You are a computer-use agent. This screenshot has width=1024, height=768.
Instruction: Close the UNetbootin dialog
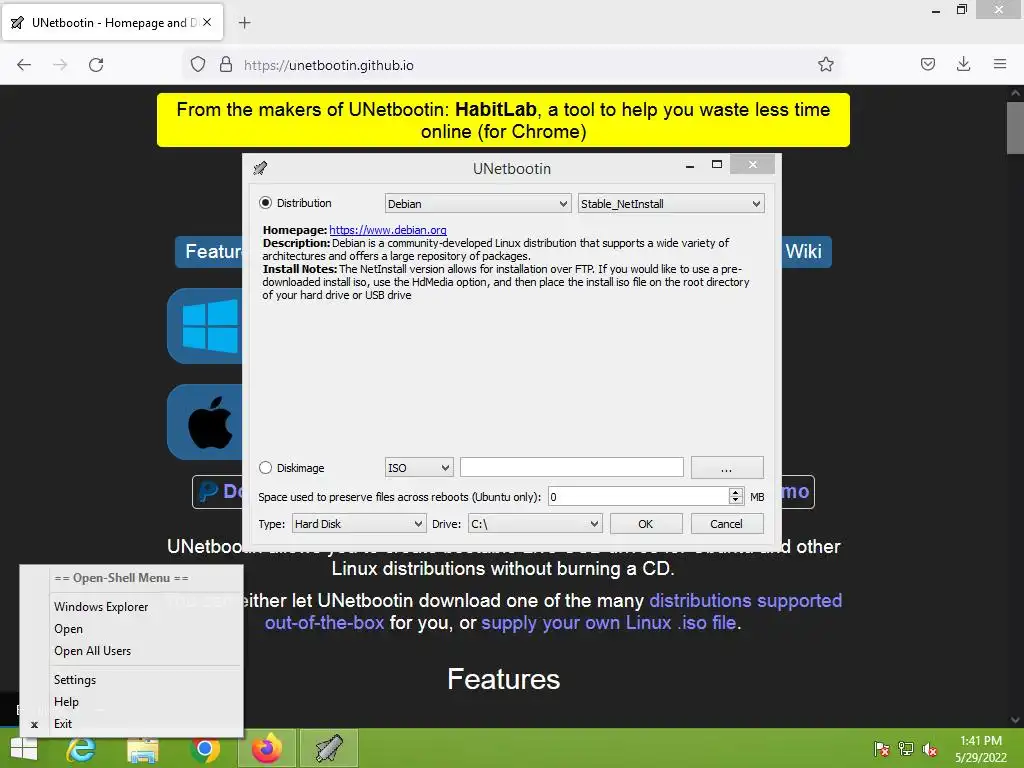752,165
